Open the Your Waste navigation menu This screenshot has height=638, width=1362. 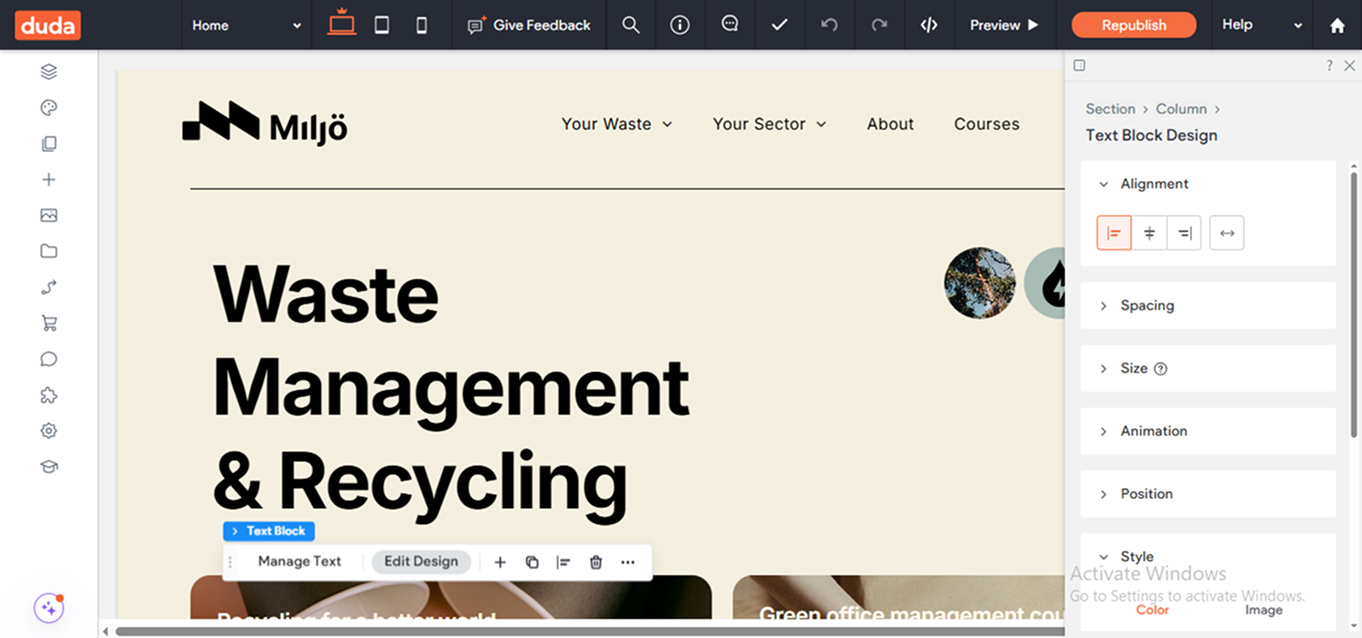(x=617, y=124)
